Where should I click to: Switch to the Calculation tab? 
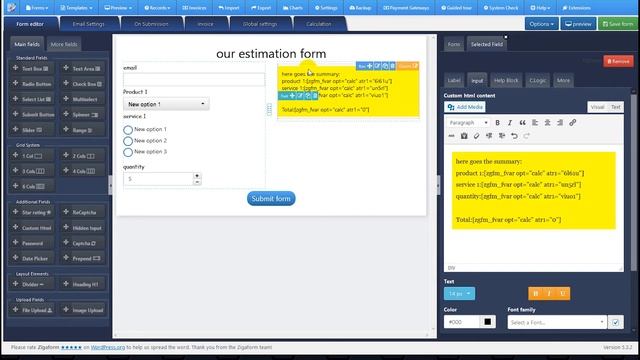pyautogui.click(x=319, y=24)
